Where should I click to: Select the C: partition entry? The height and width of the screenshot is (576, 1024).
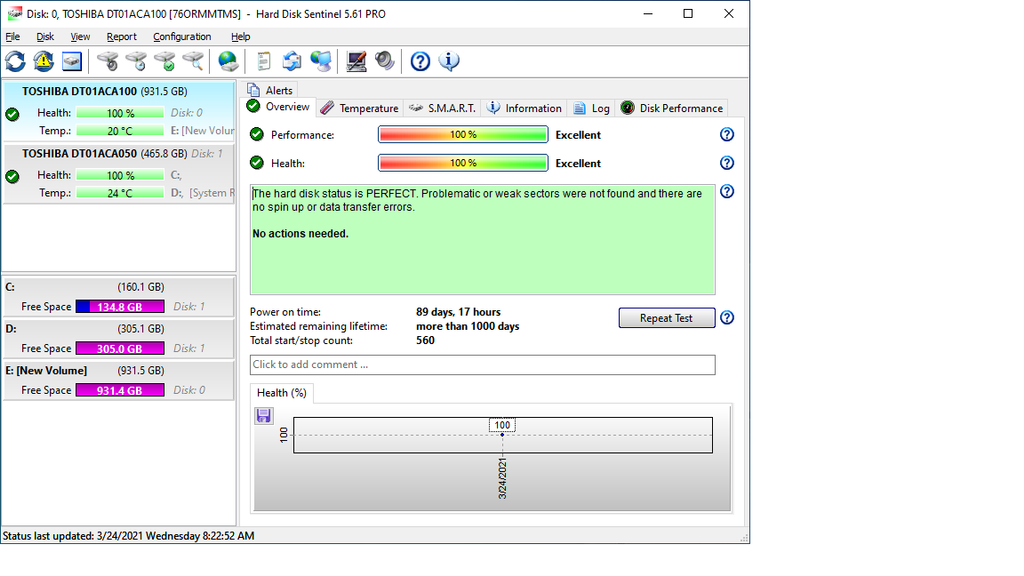[119, 296]
